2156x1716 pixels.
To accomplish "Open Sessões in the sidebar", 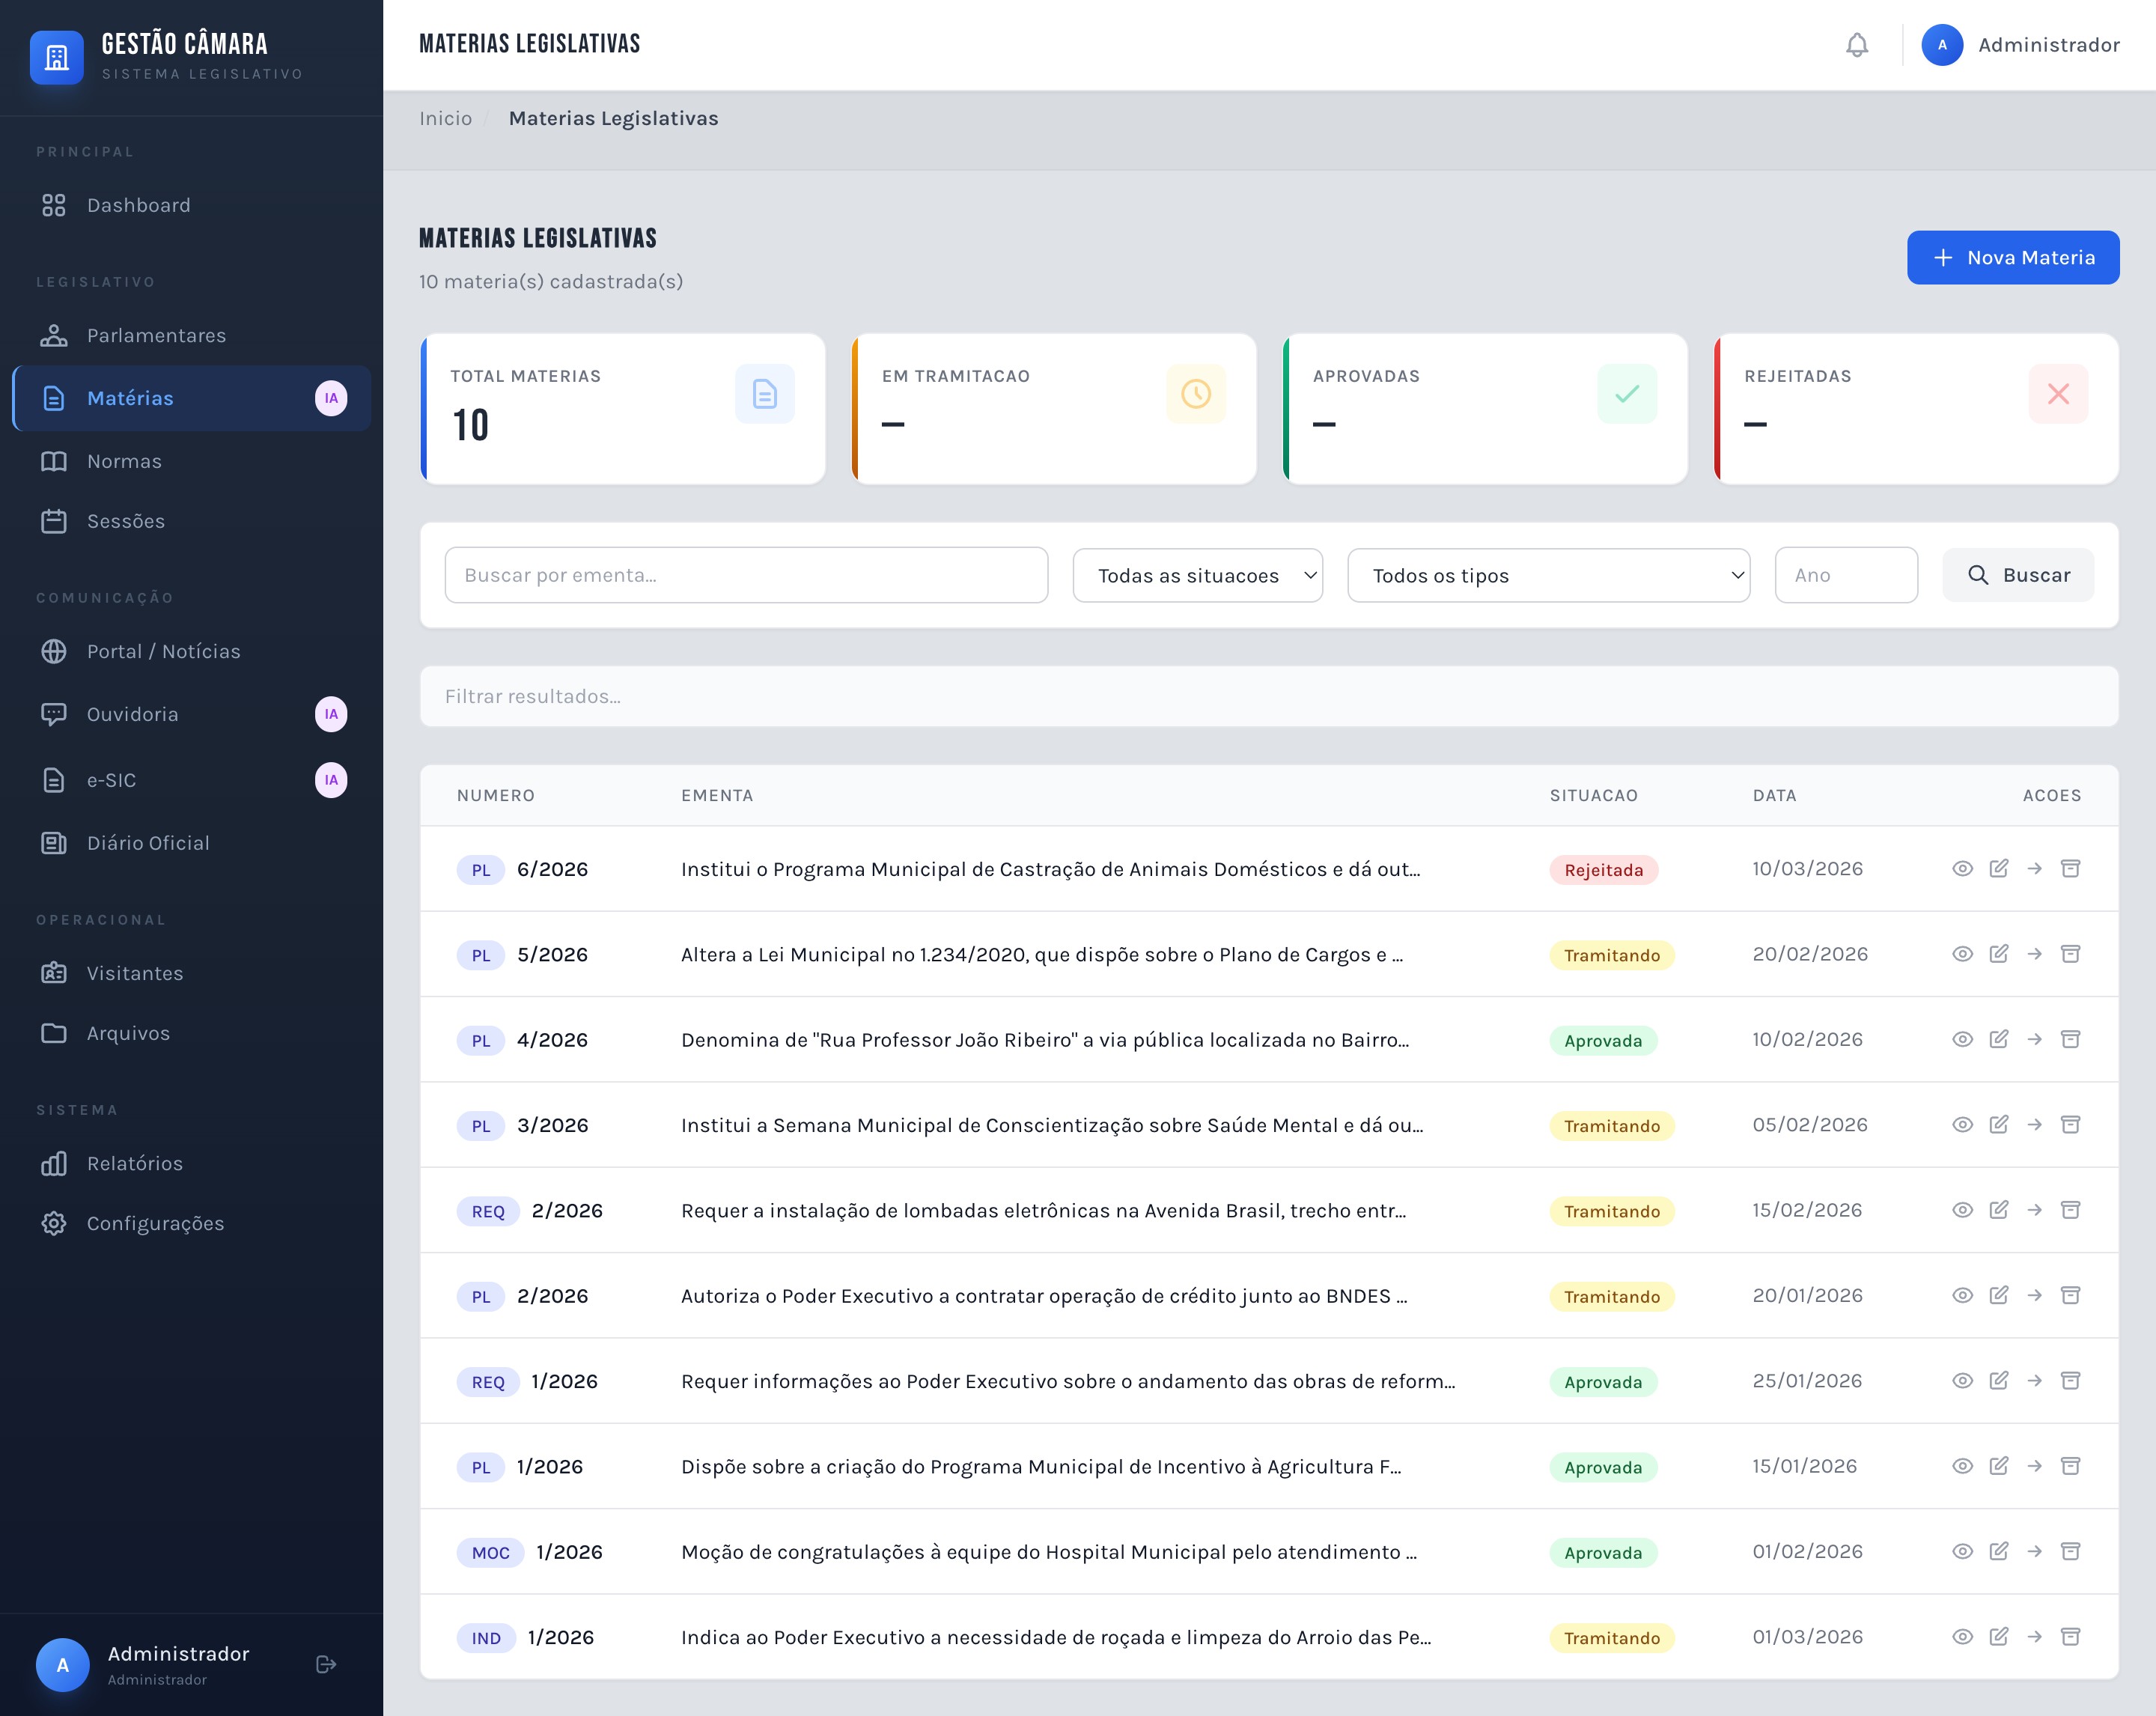I will point(126,521).
